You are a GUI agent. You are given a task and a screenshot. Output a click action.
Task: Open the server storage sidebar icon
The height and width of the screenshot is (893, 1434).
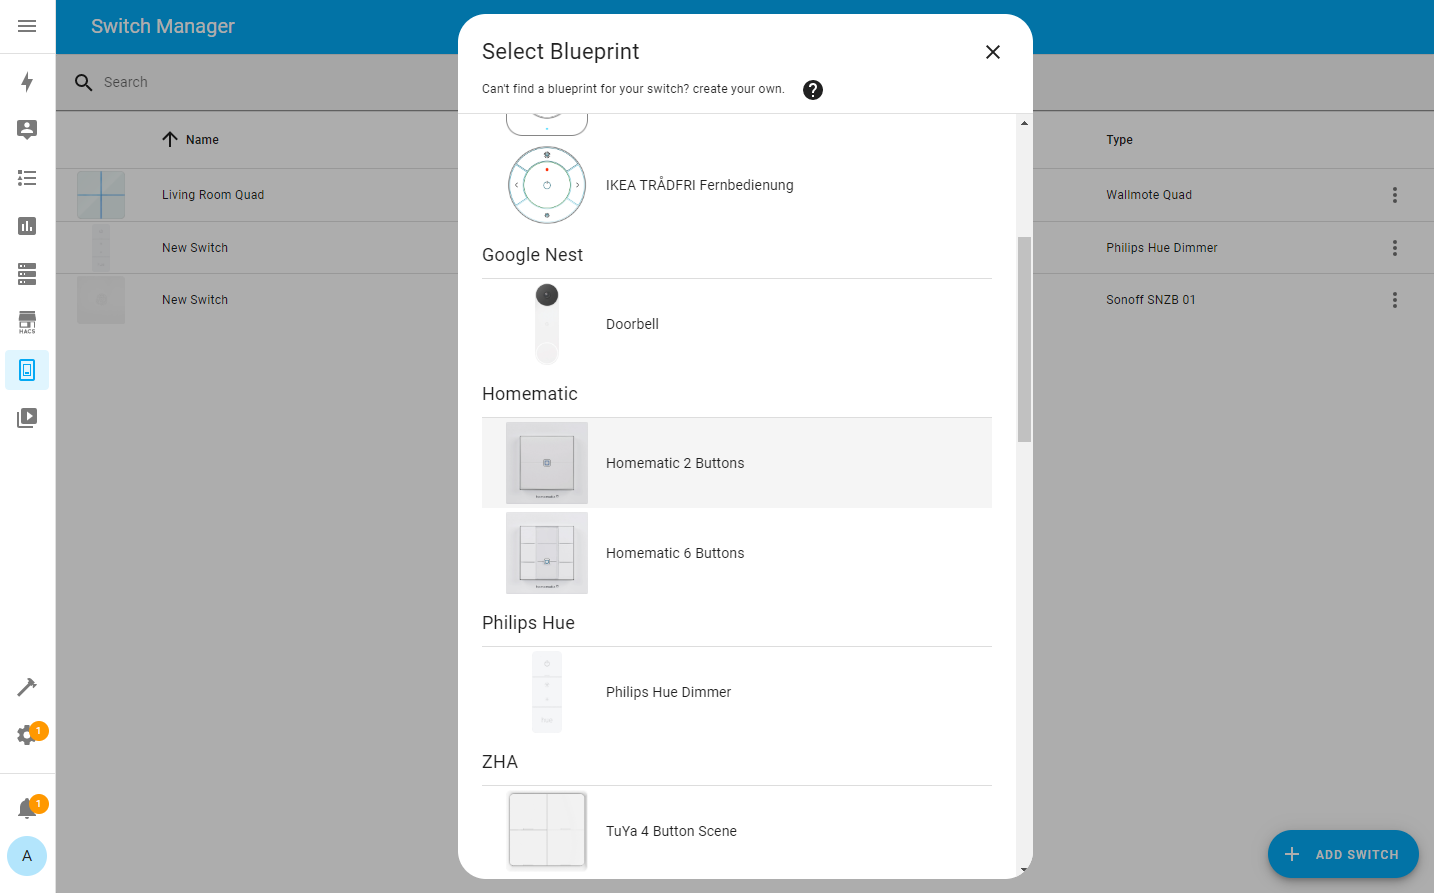(27, 274)
